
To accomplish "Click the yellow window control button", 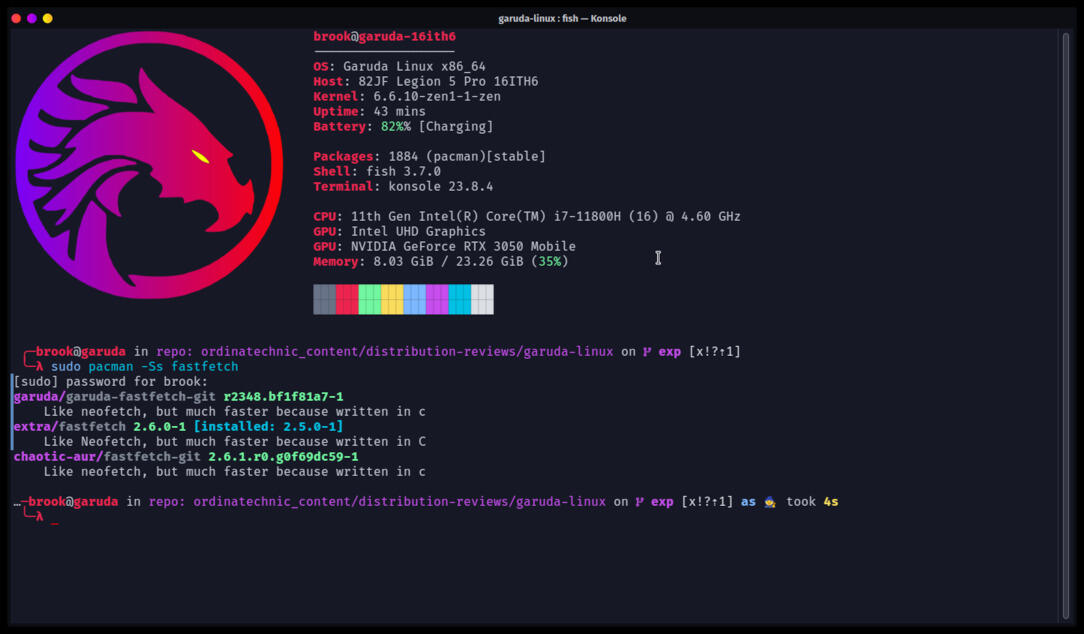I will coord(48,18).
